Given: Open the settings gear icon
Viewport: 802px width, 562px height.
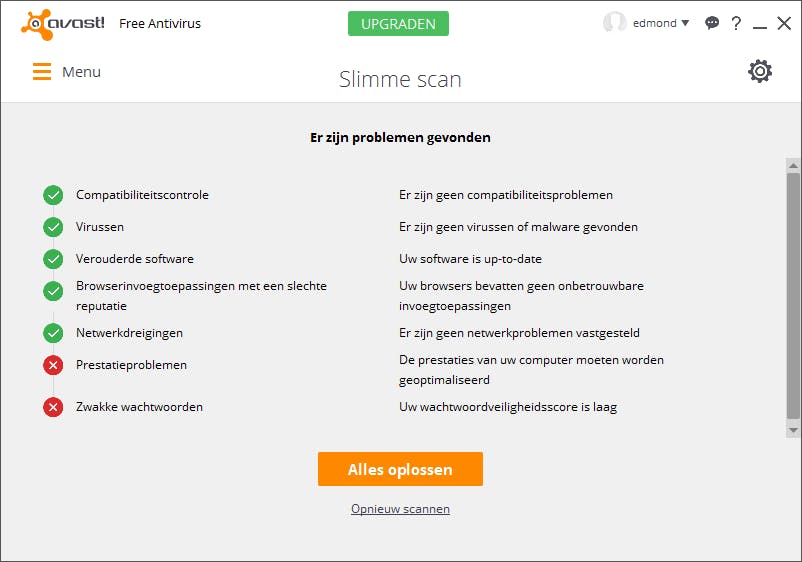Looking at the screenshot, I should [760, 71].
